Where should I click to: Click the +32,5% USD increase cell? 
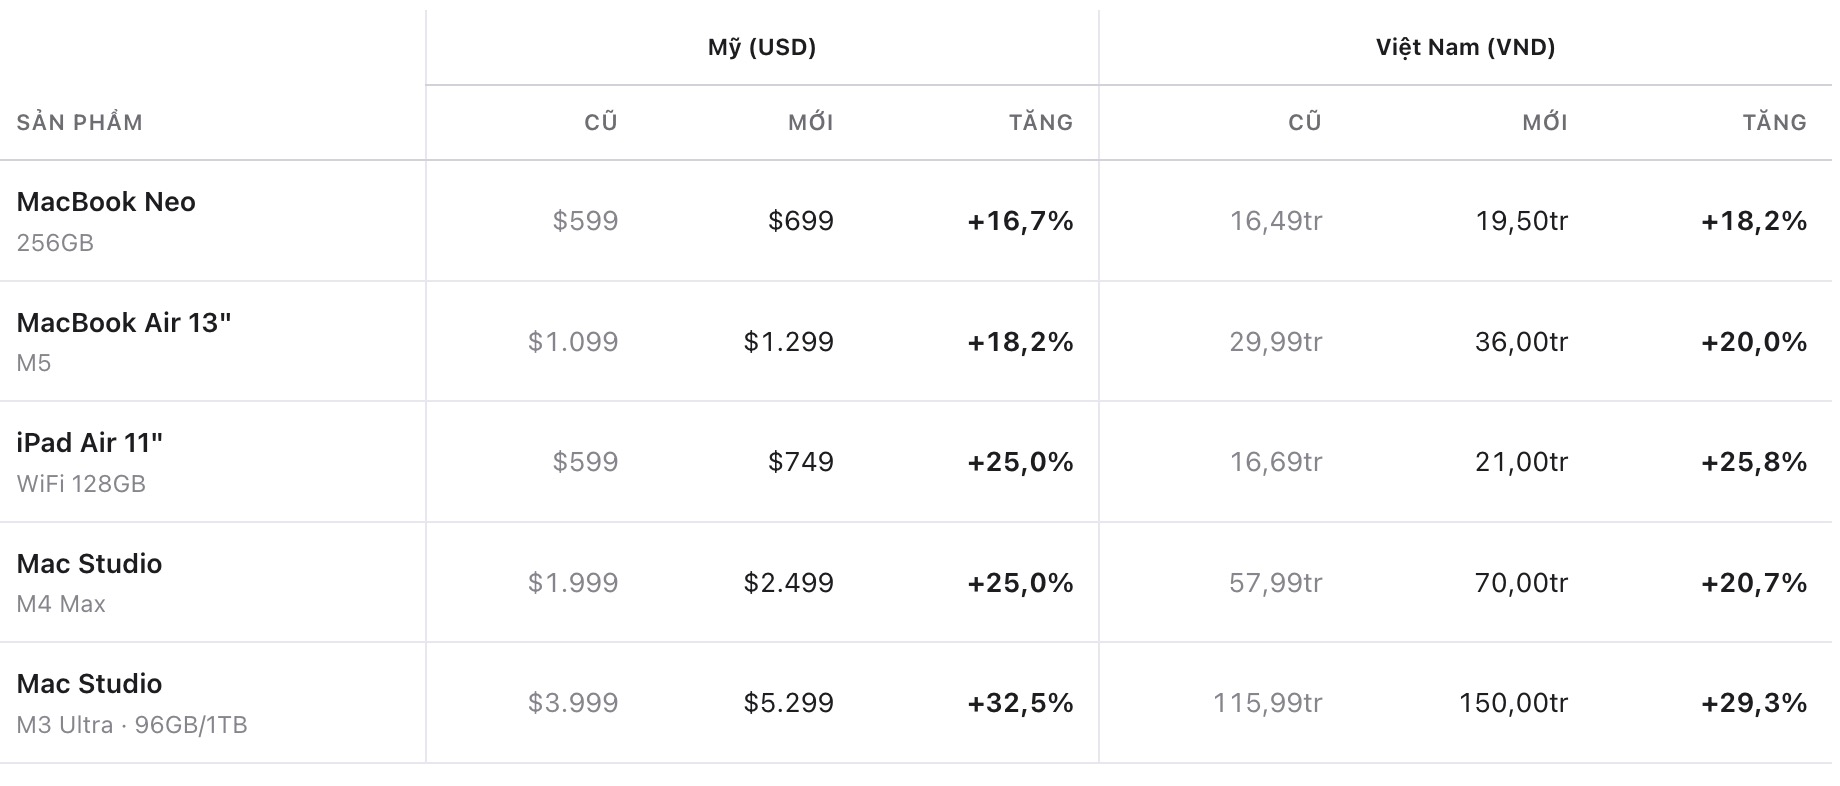1020,703
